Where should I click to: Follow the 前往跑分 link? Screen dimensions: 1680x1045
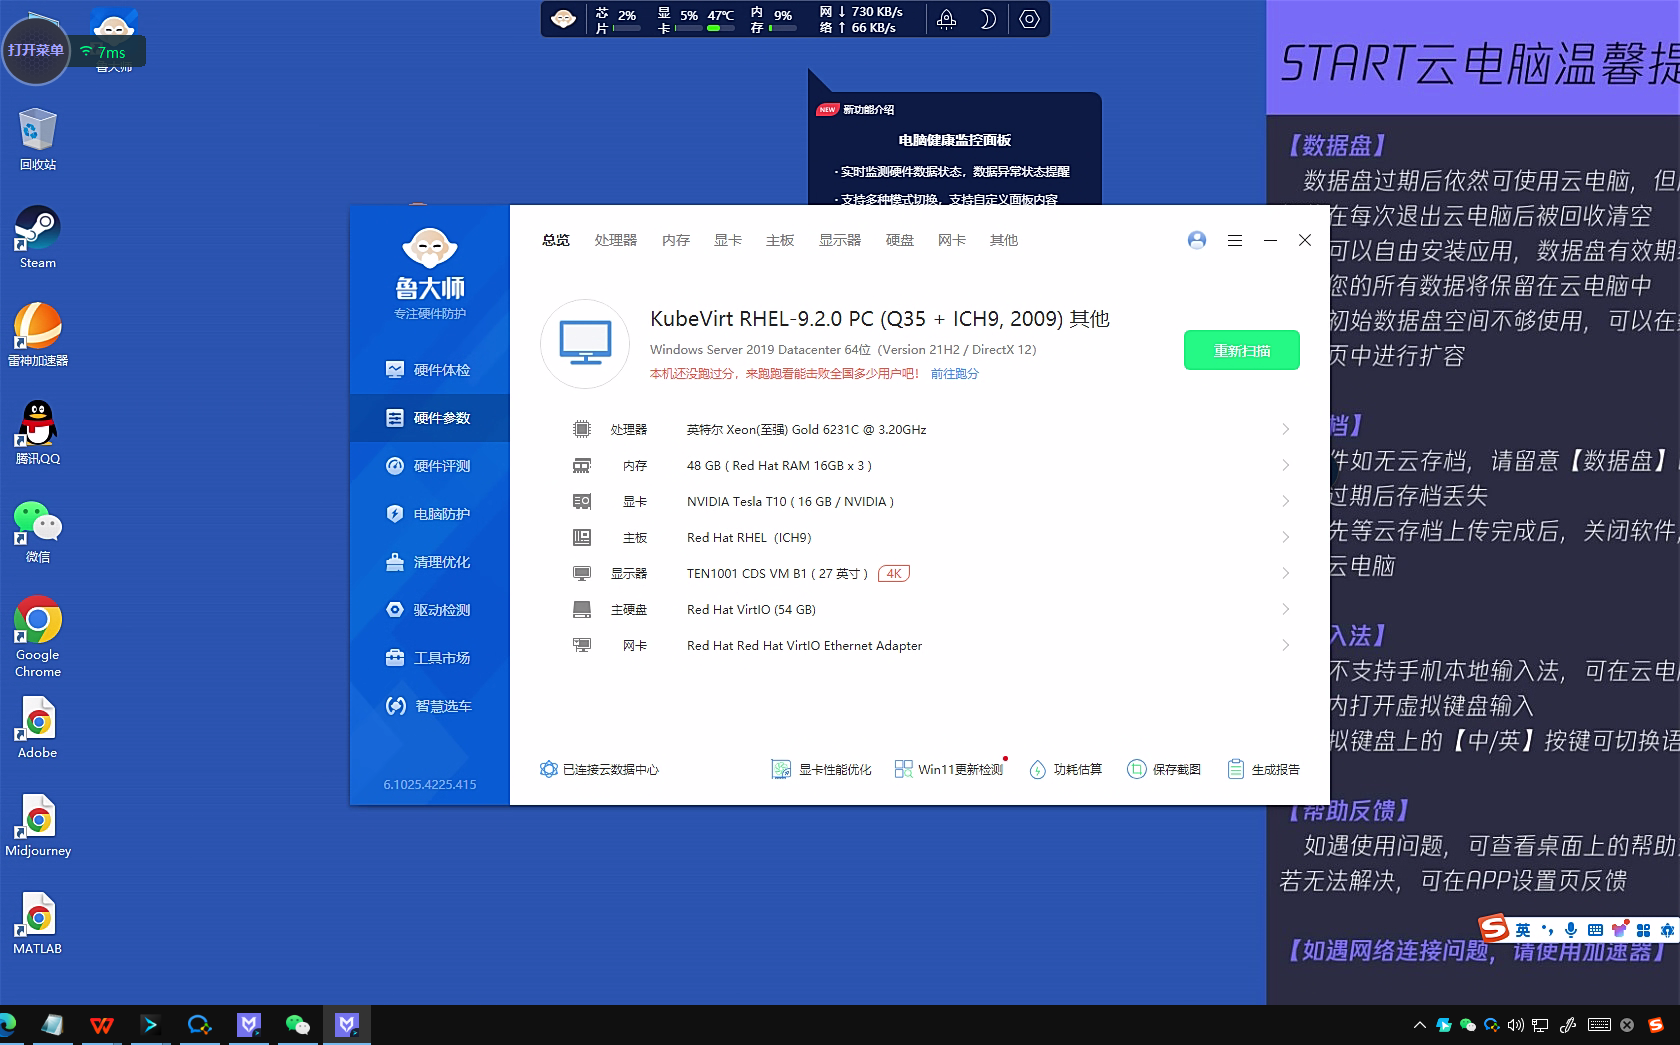tap(955, 374)
